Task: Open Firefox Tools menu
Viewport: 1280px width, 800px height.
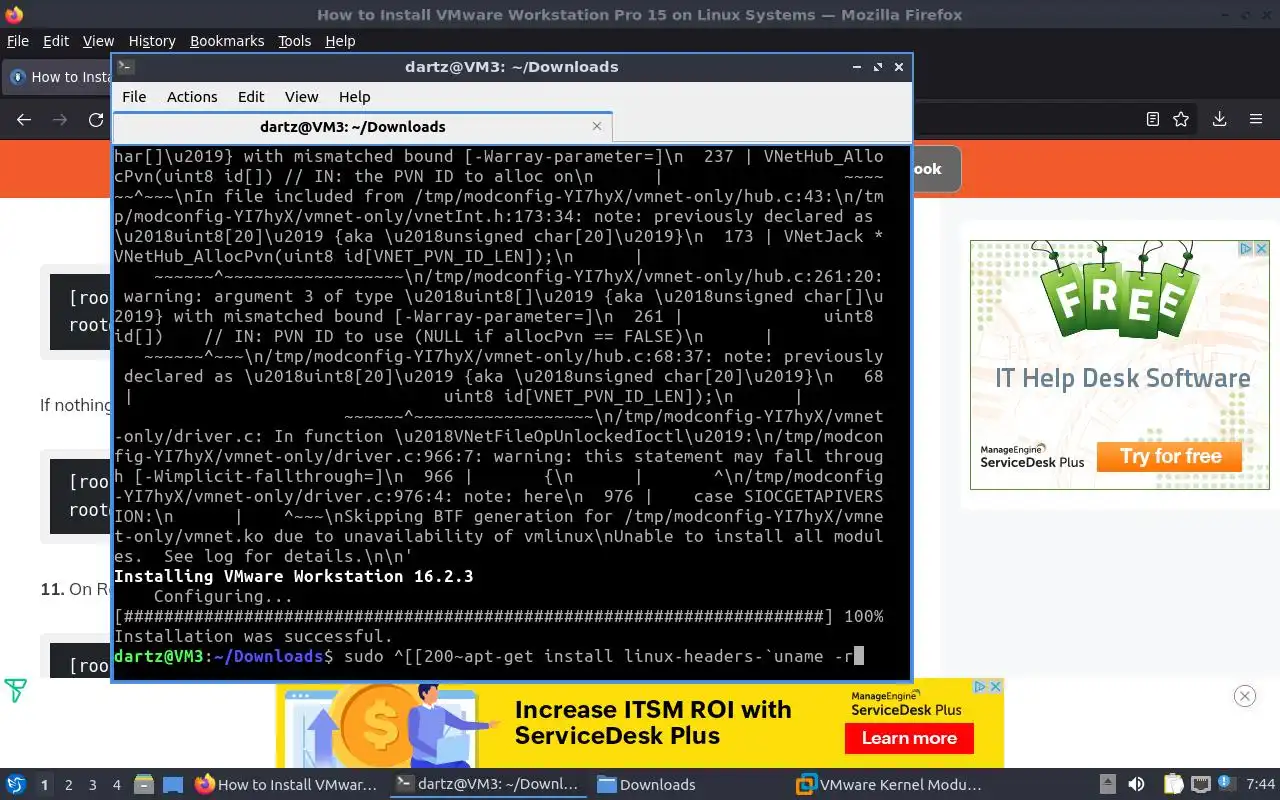Action: coord(294,41)
